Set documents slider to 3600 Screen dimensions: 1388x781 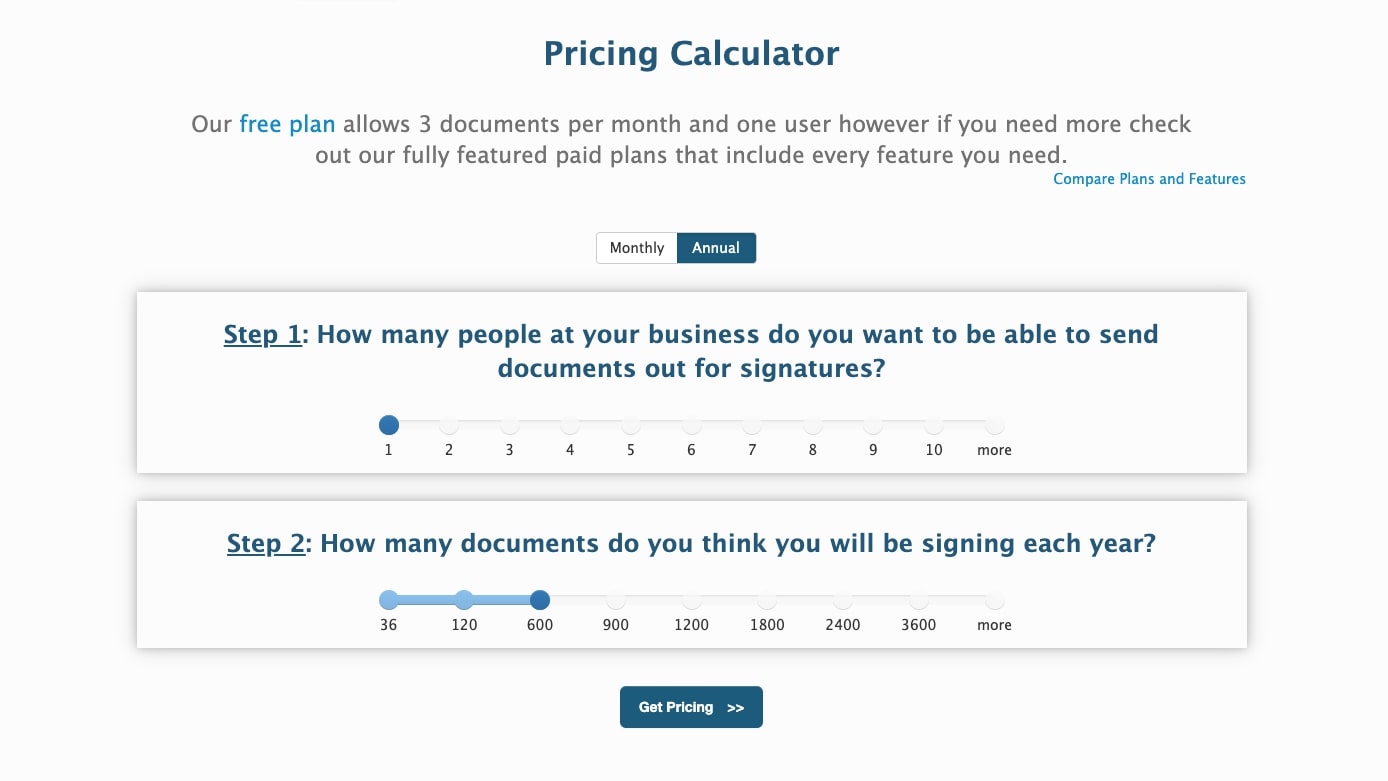point(919,601)
